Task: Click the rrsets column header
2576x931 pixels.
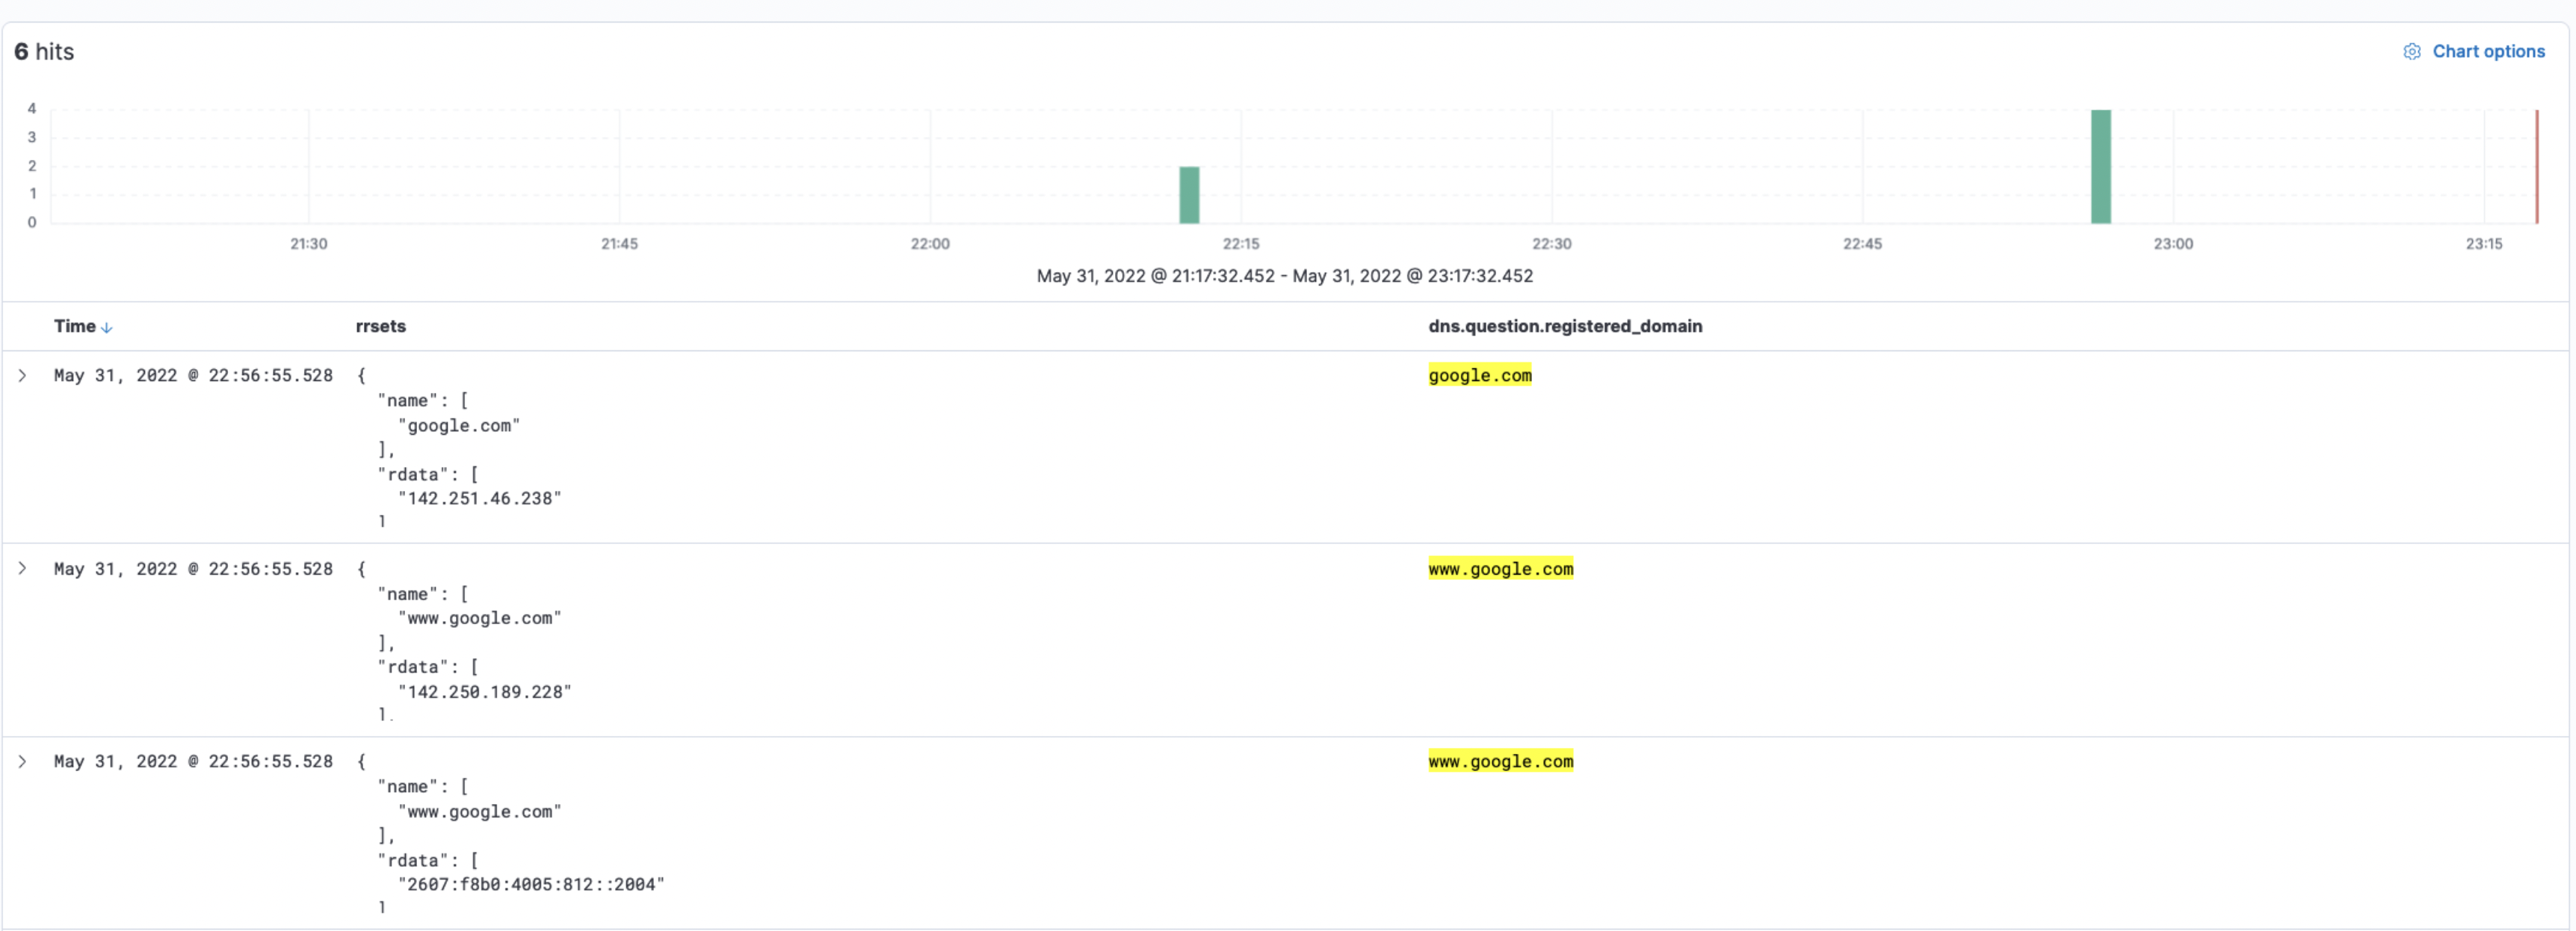Action: click(381, 327)
